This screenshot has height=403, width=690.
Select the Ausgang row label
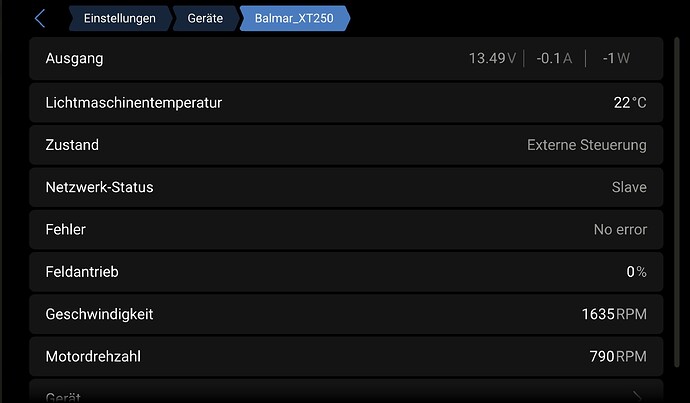tap(74, 59)
